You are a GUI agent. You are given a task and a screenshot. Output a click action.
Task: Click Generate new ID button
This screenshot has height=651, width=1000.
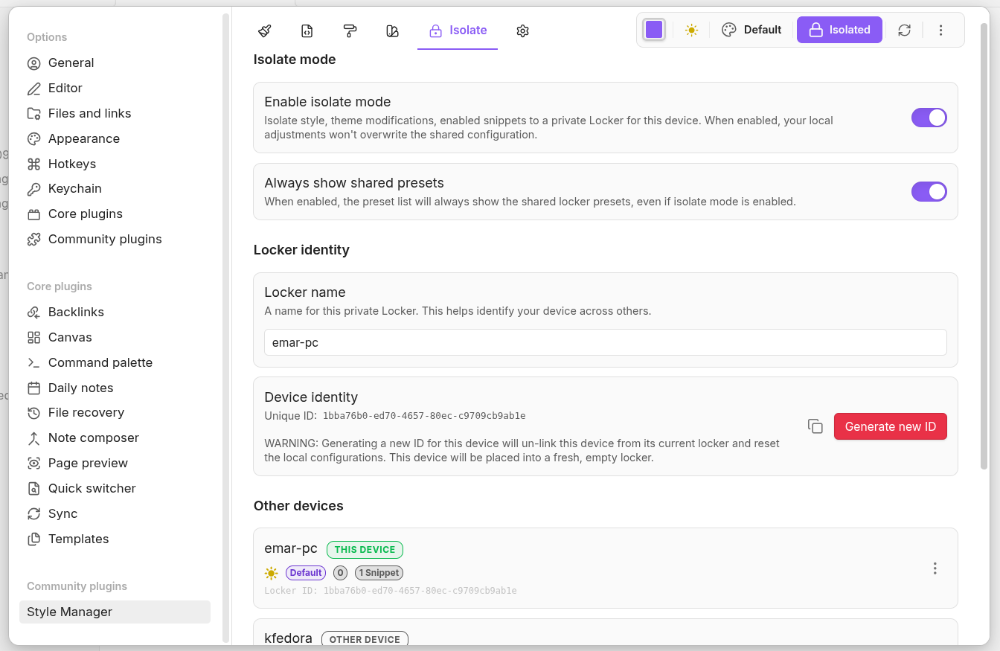pyautogui.click(x=890, y=427)
